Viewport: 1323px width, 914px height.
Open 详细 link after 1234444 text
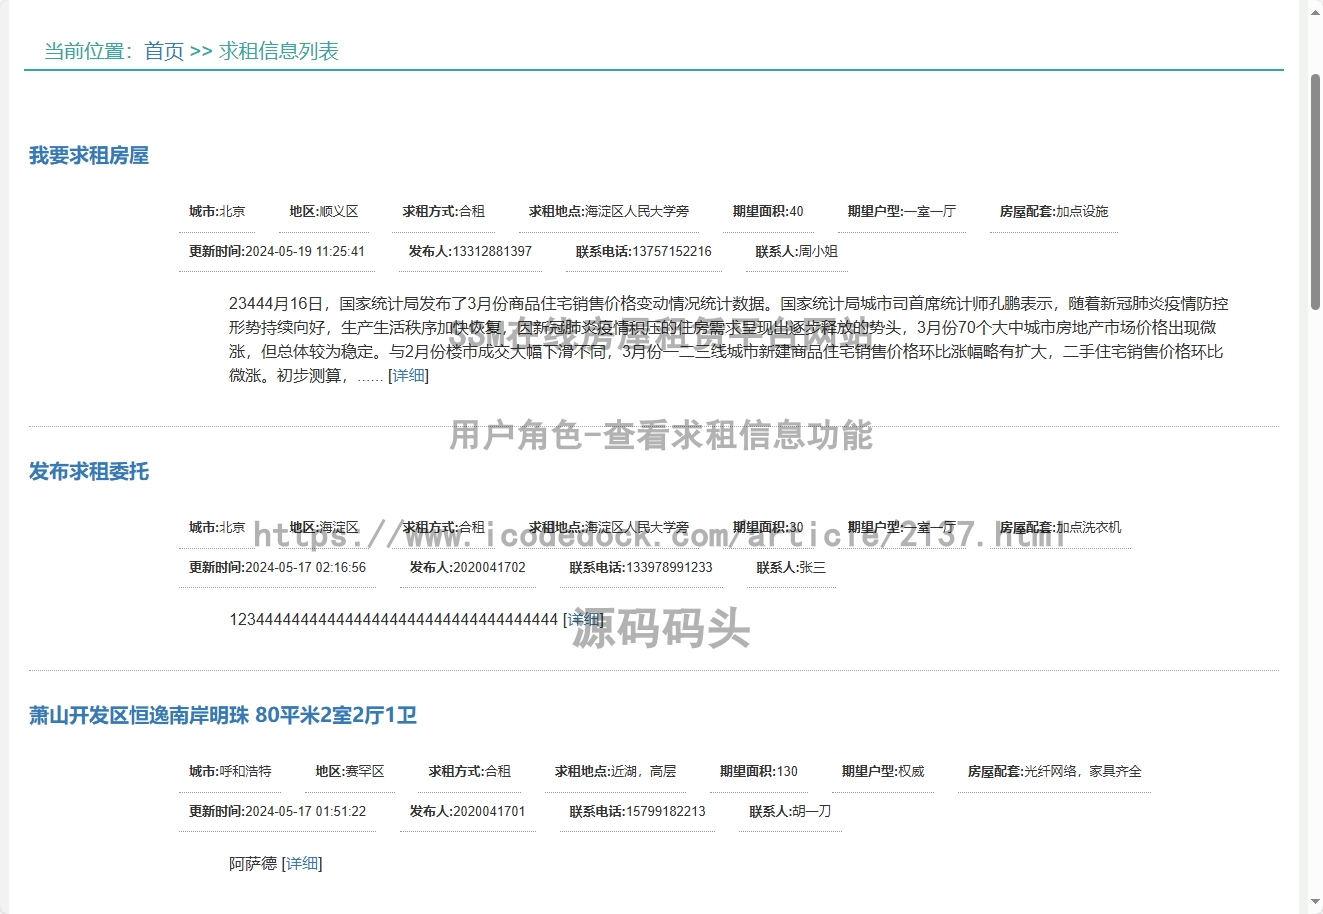[x=583, y=619]
